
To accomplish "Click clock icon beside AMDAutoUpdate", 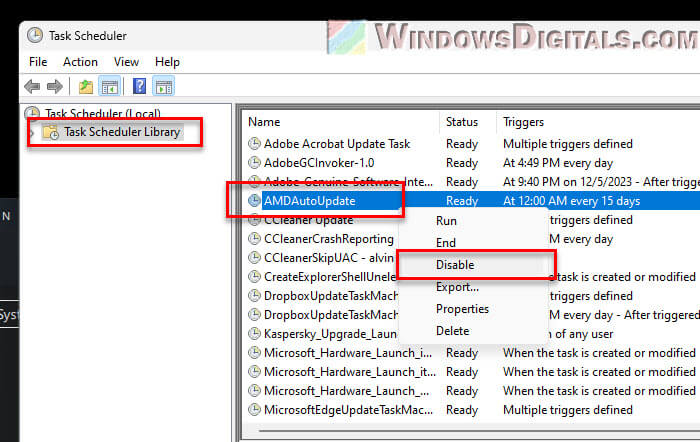I will (x=254, y=200).
